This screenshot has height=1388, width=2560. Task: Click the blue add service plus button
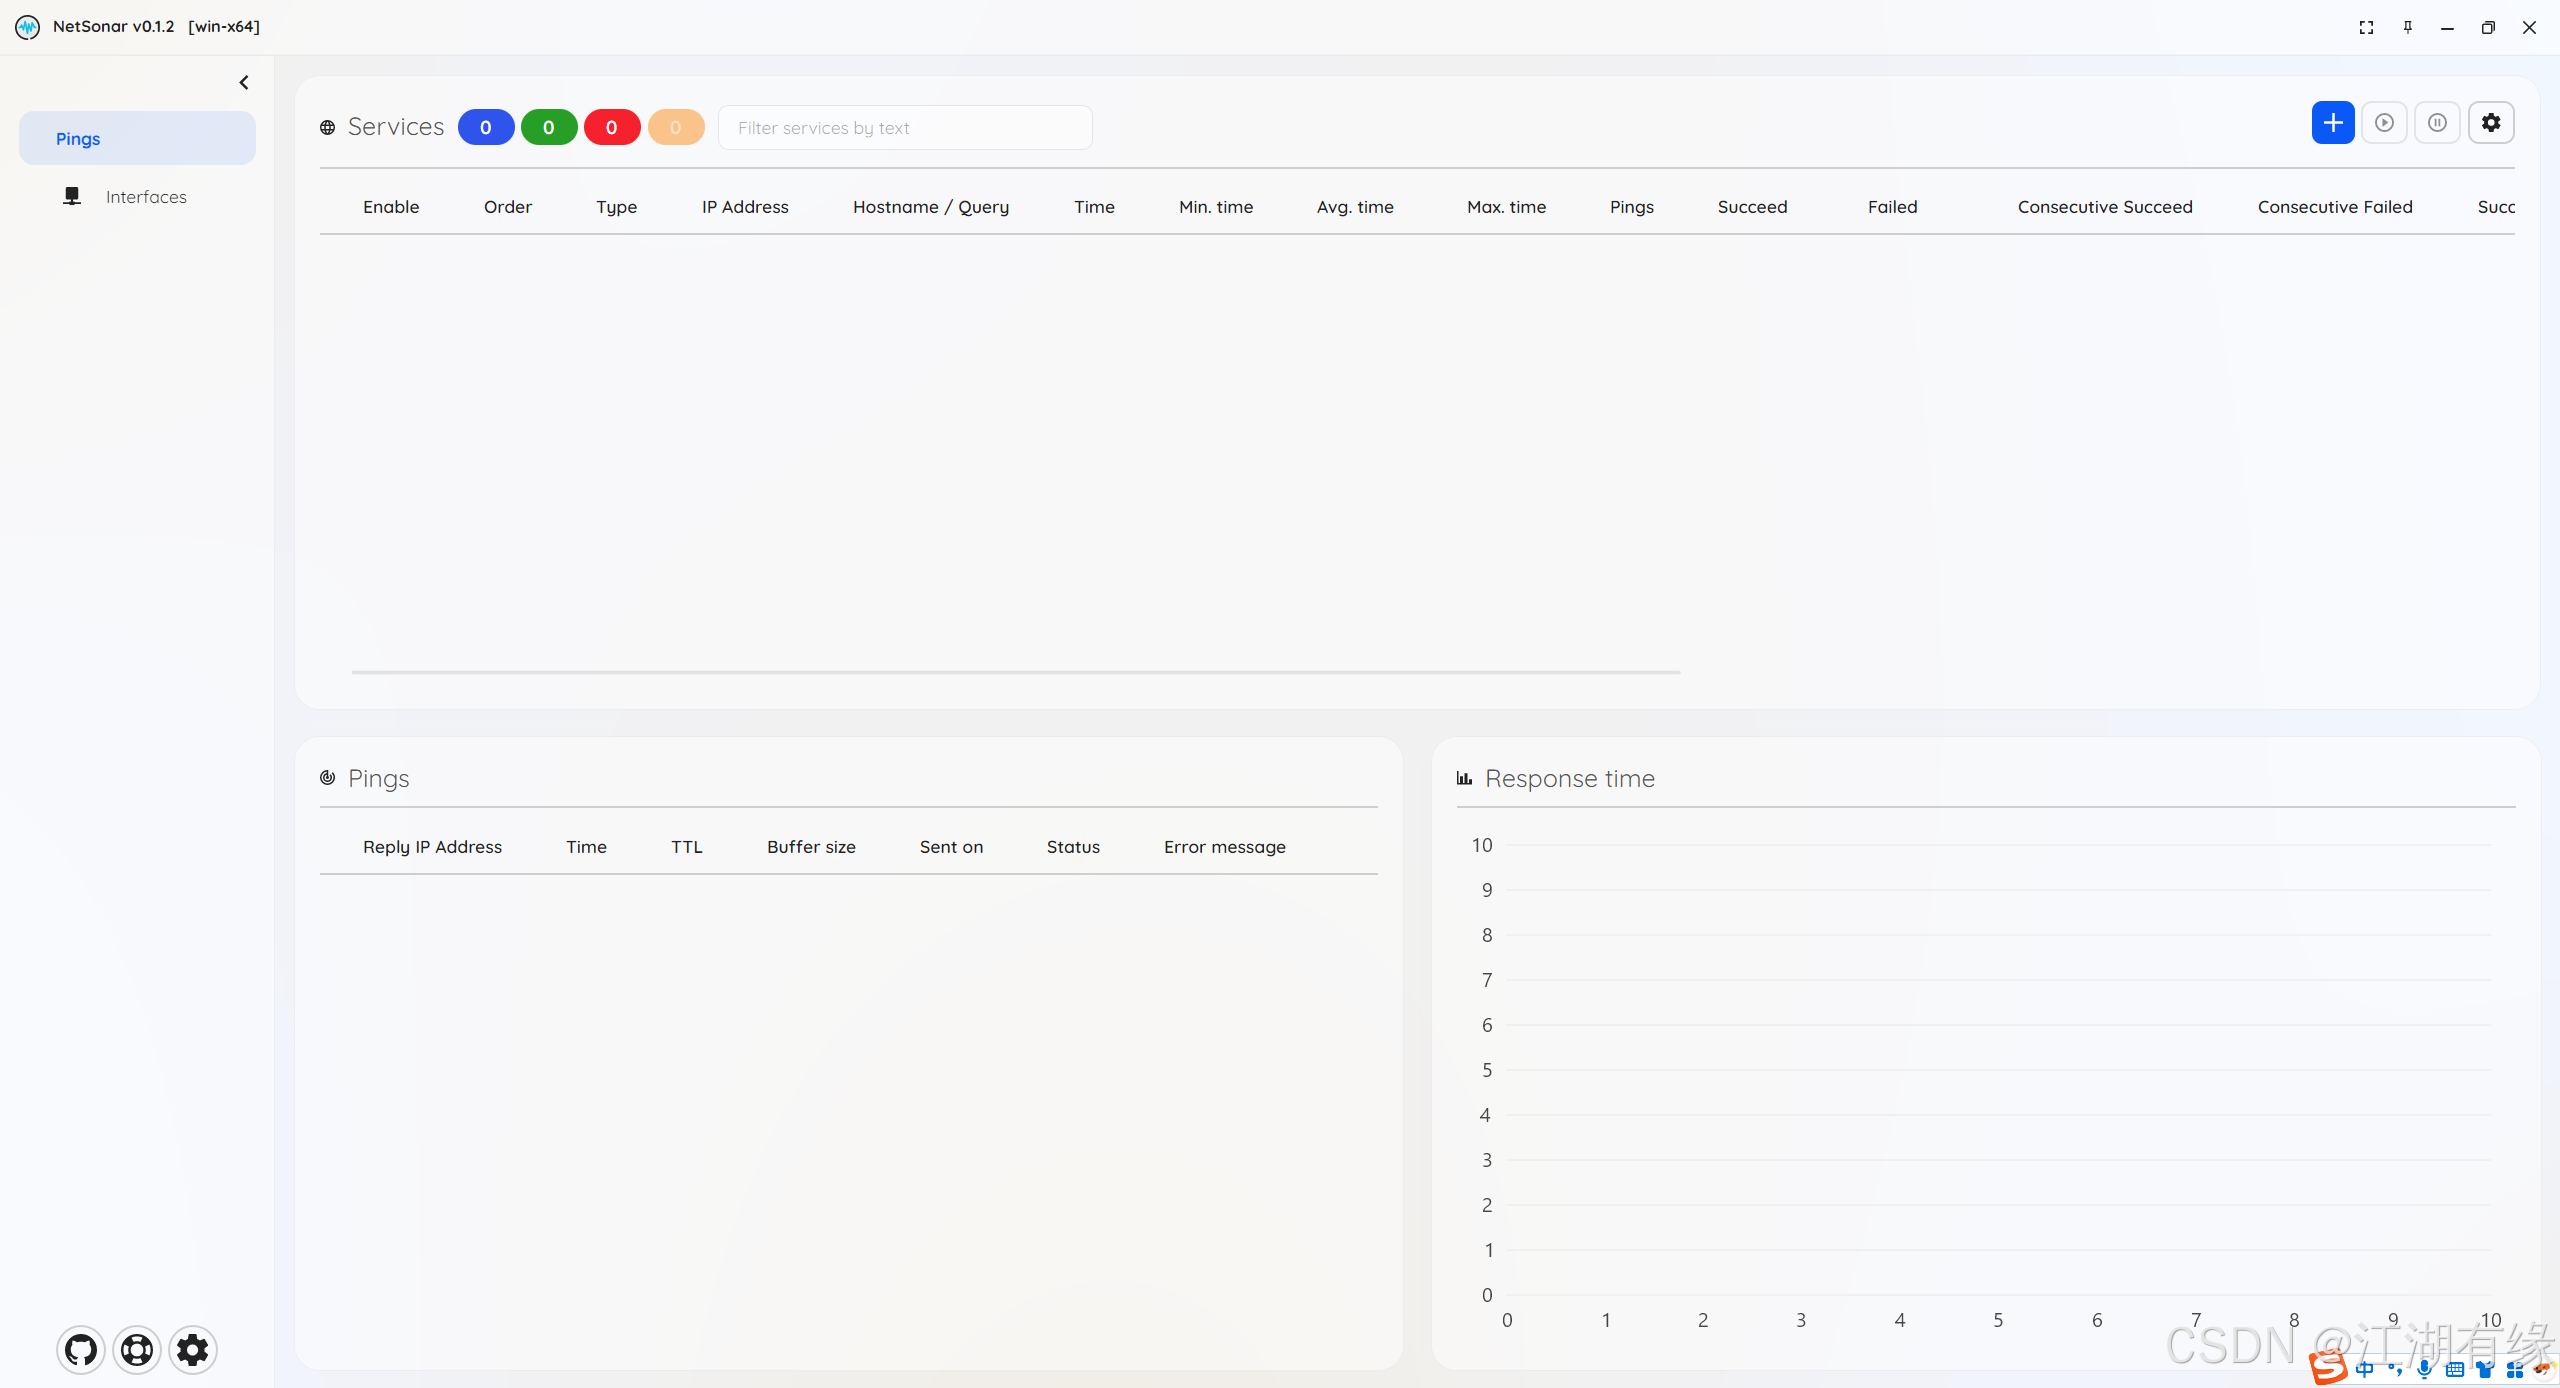pyautogui.click(x=2332, y=123)
